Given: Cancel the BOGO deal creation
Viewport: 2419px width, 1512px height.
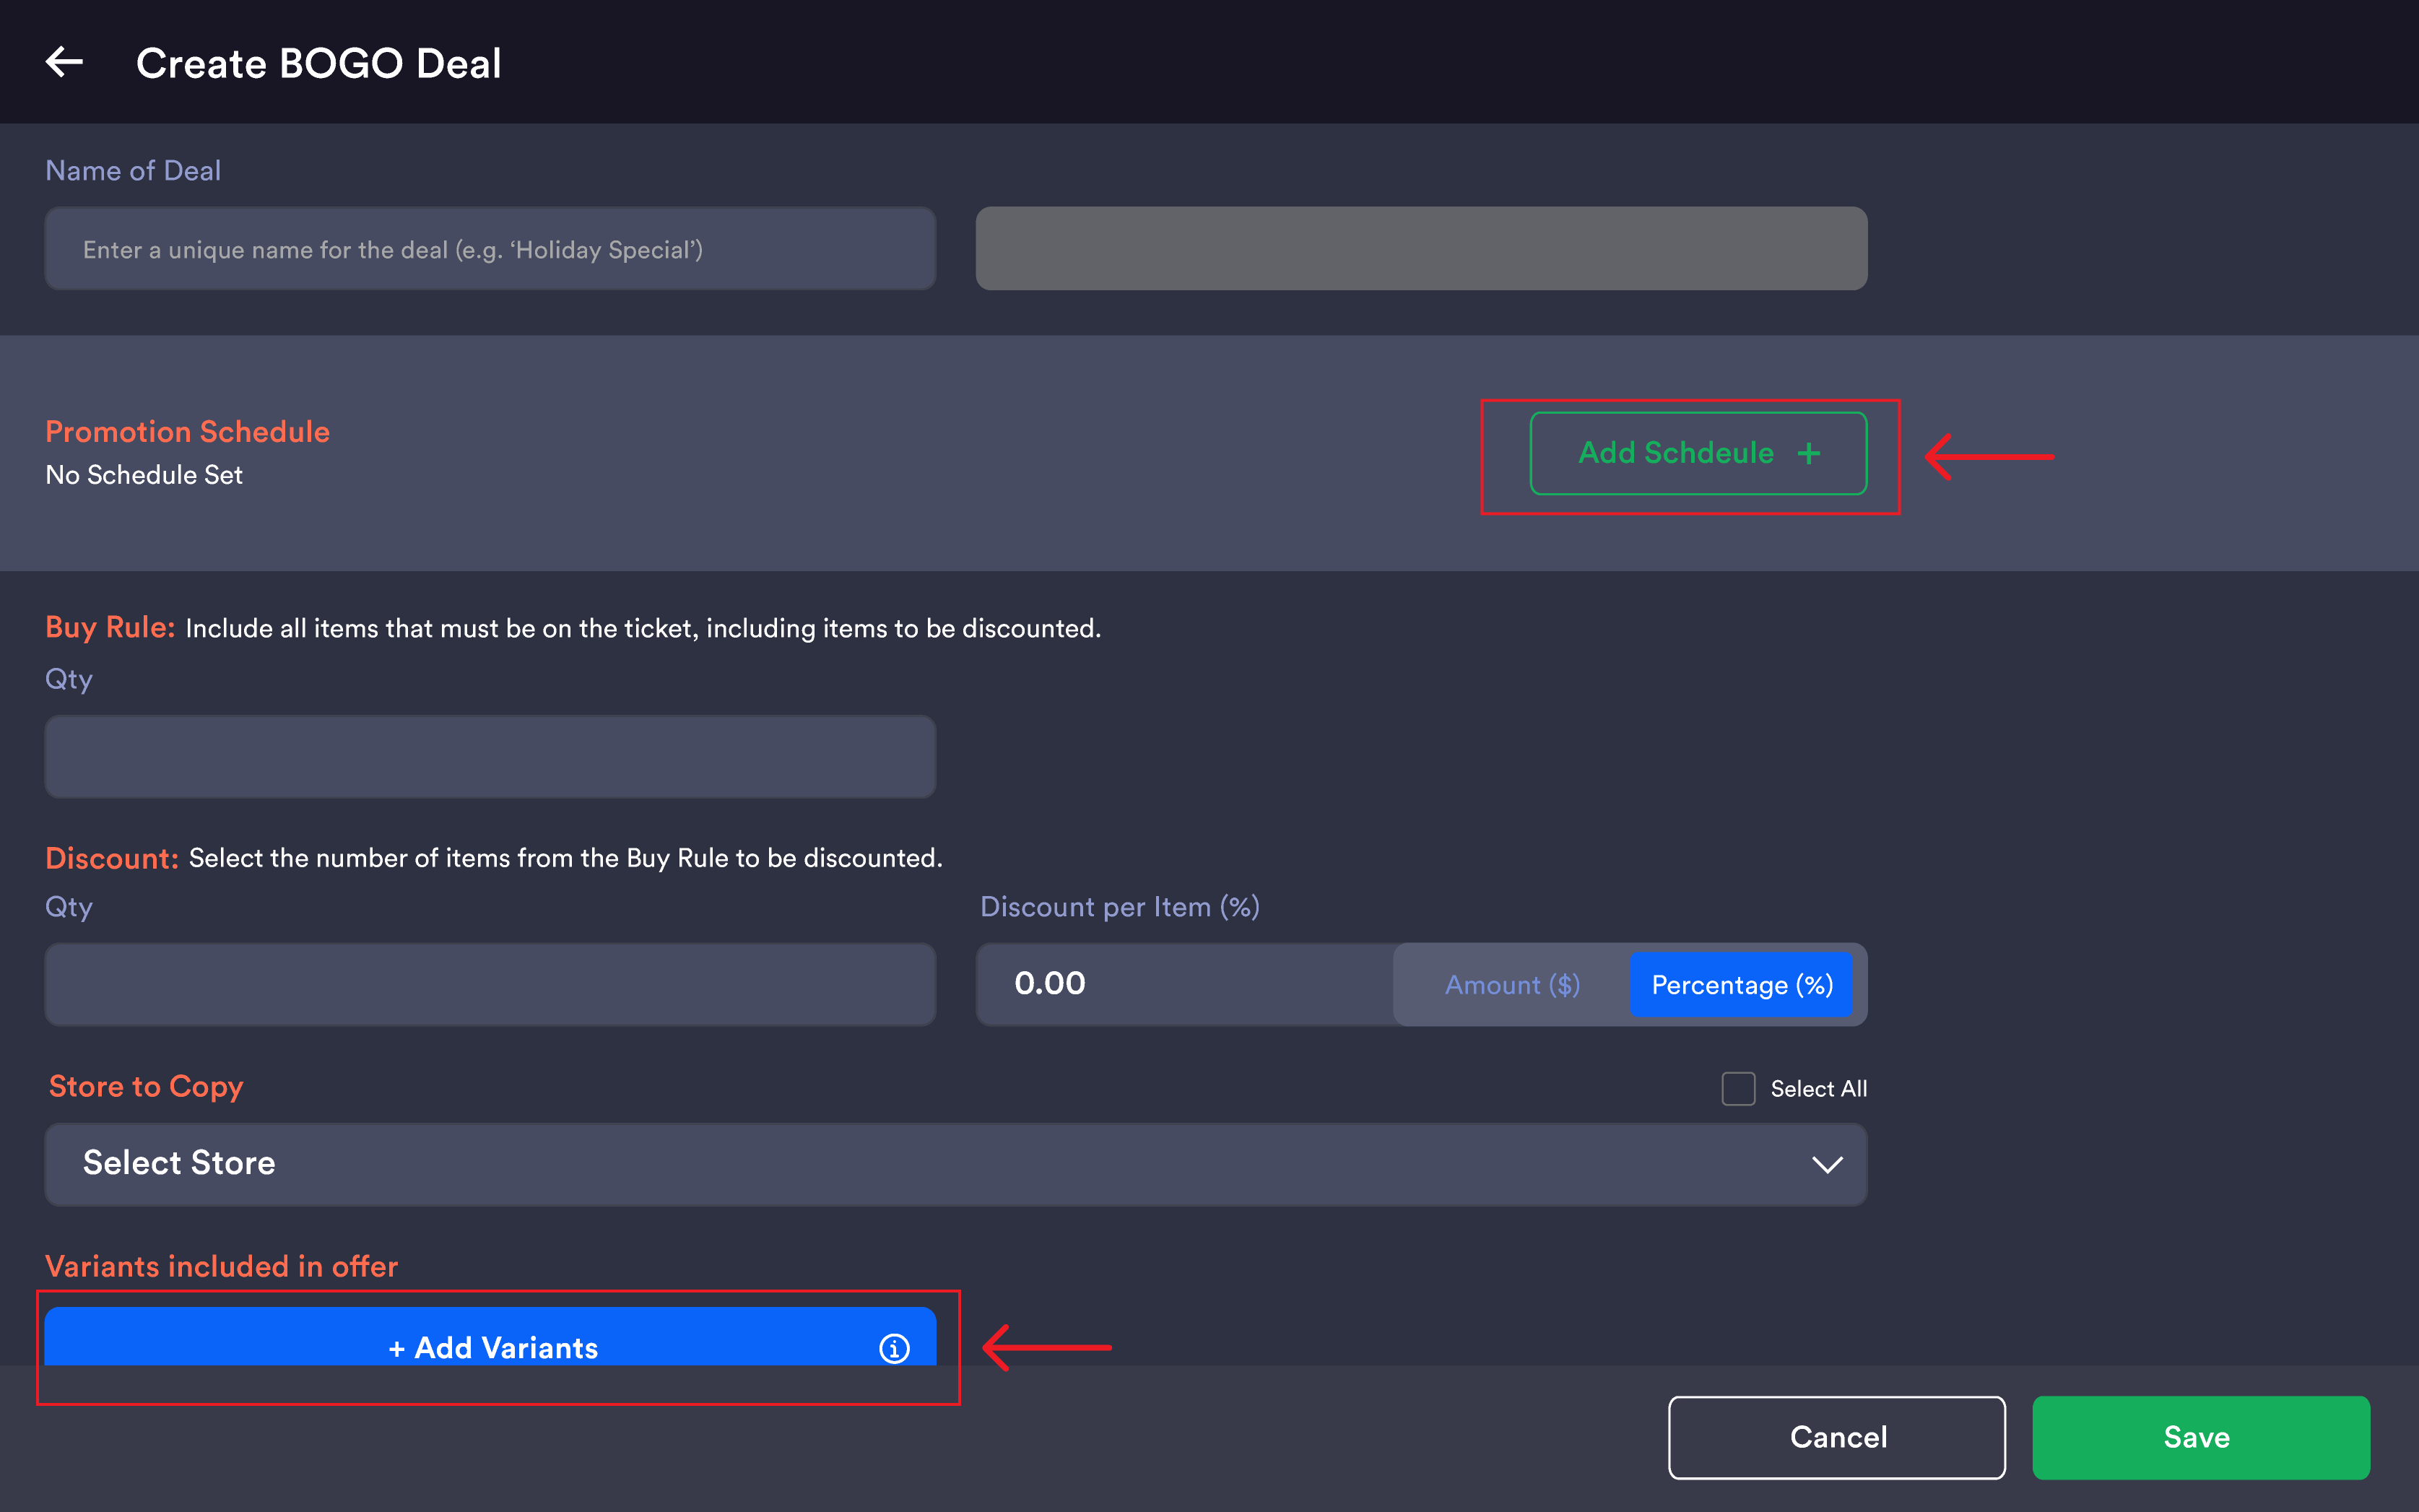Looking at the screenshot, I should [1837, 1437].
